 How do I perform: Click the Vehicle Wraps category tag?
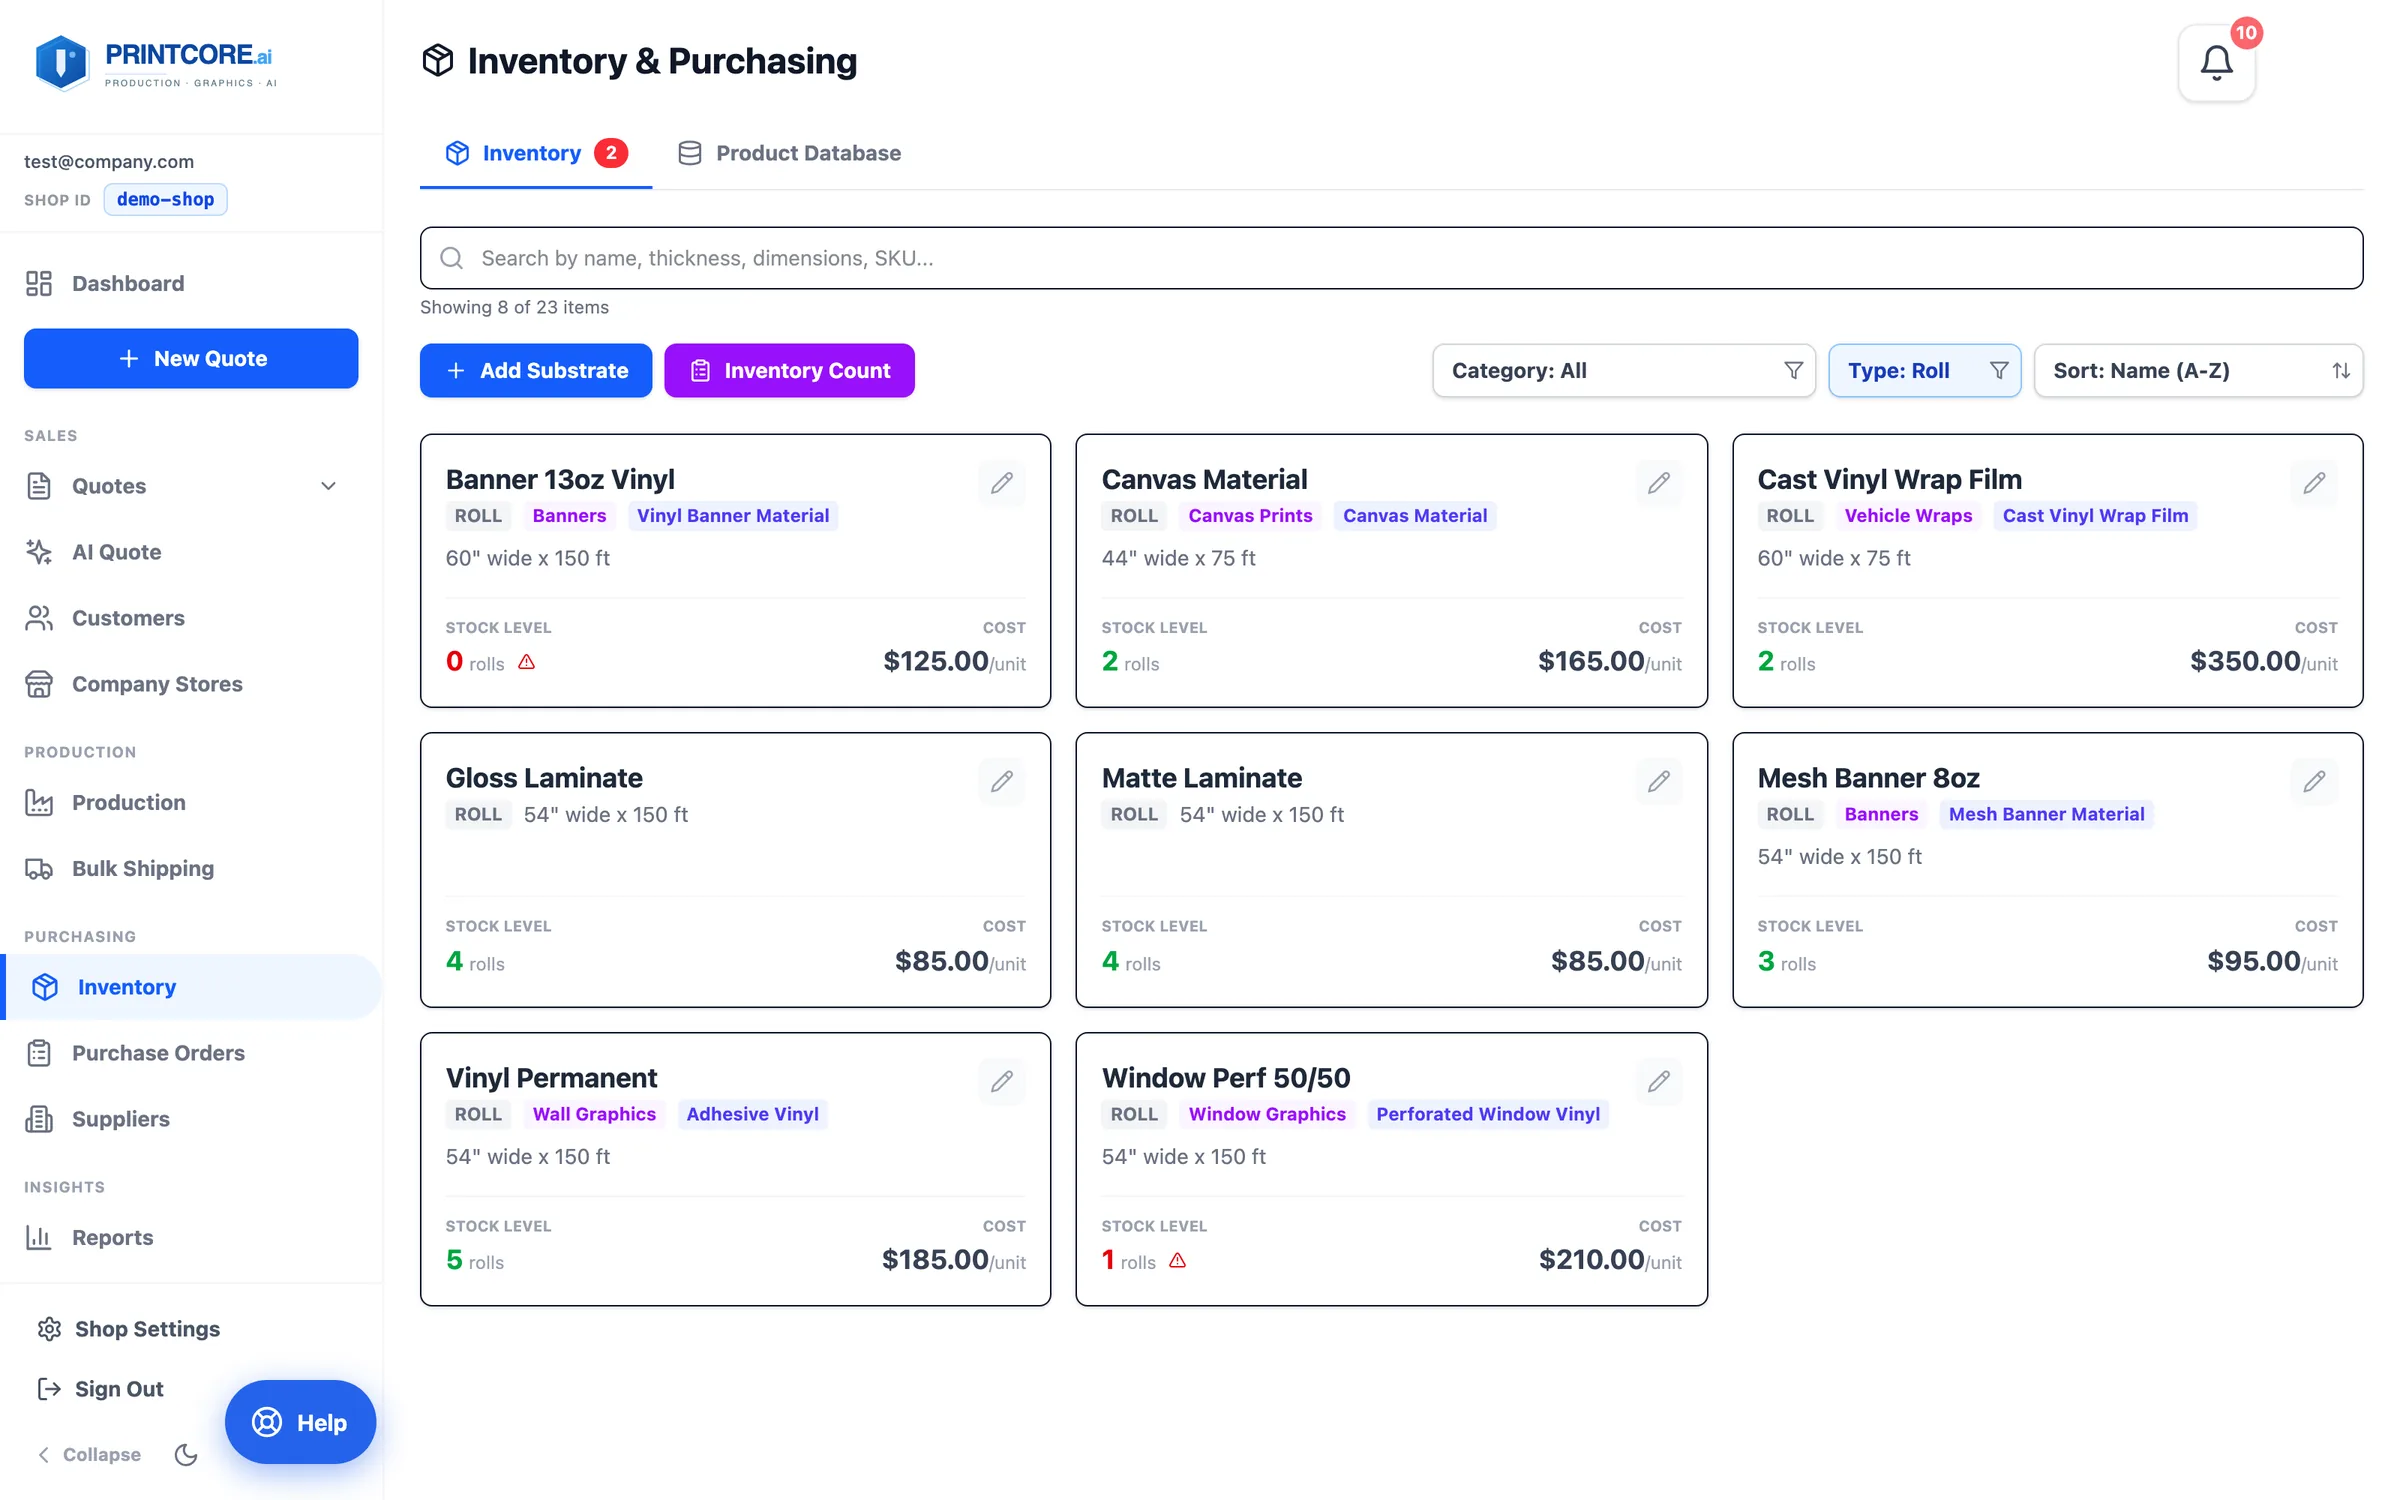tap(1908, 516)
